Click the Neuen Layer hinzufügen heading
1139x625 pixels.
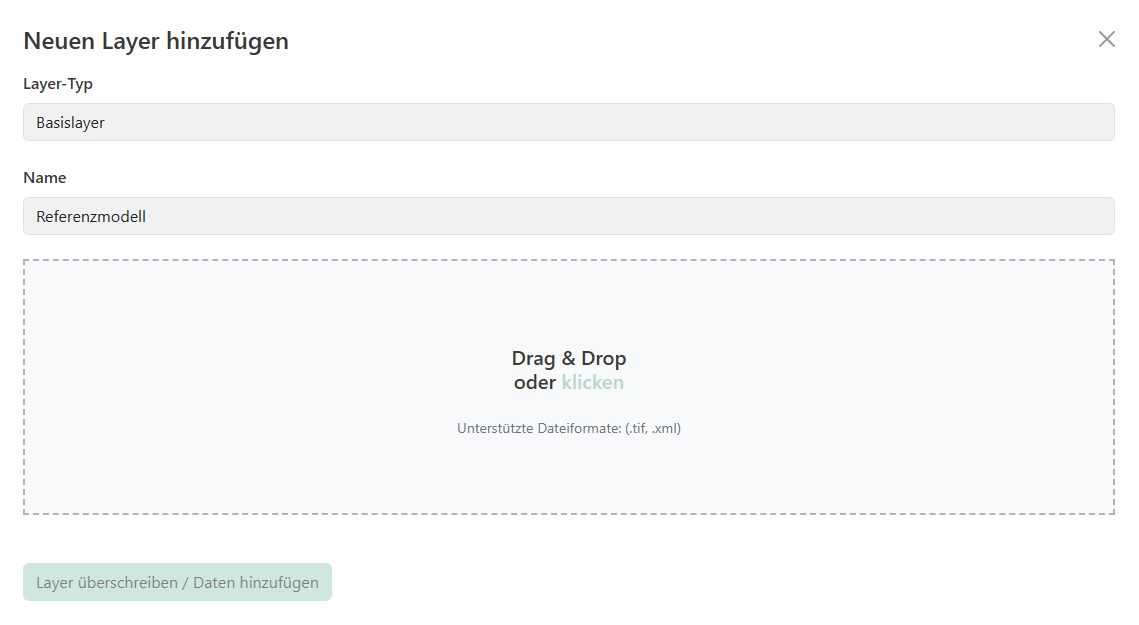[x=156, y=41]
